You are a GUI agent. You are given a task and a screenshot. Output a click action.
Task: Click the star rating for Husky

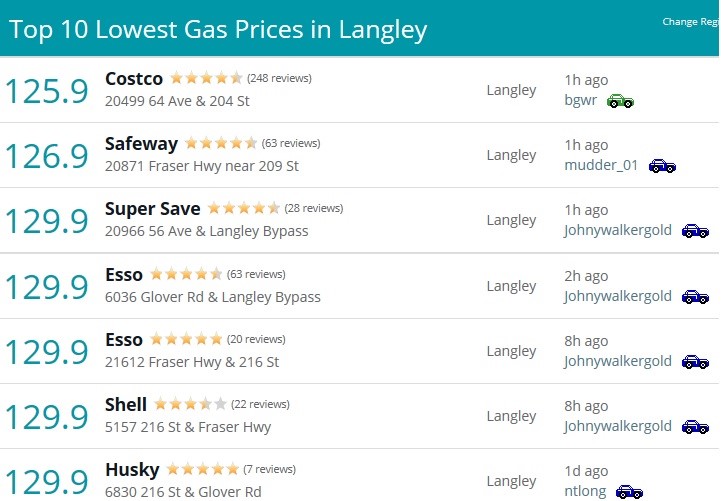pyautogui.click(x=202, y=469)
